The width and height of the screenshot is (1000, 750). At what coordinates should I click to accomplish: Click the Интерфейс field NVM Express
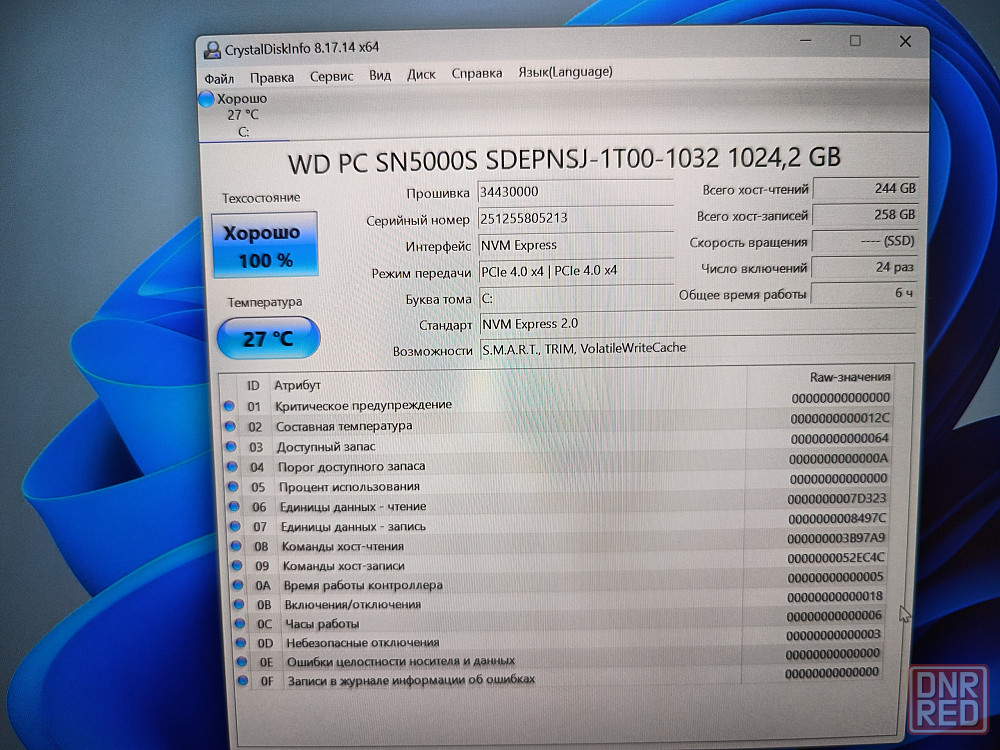click(x=575, y=245)
